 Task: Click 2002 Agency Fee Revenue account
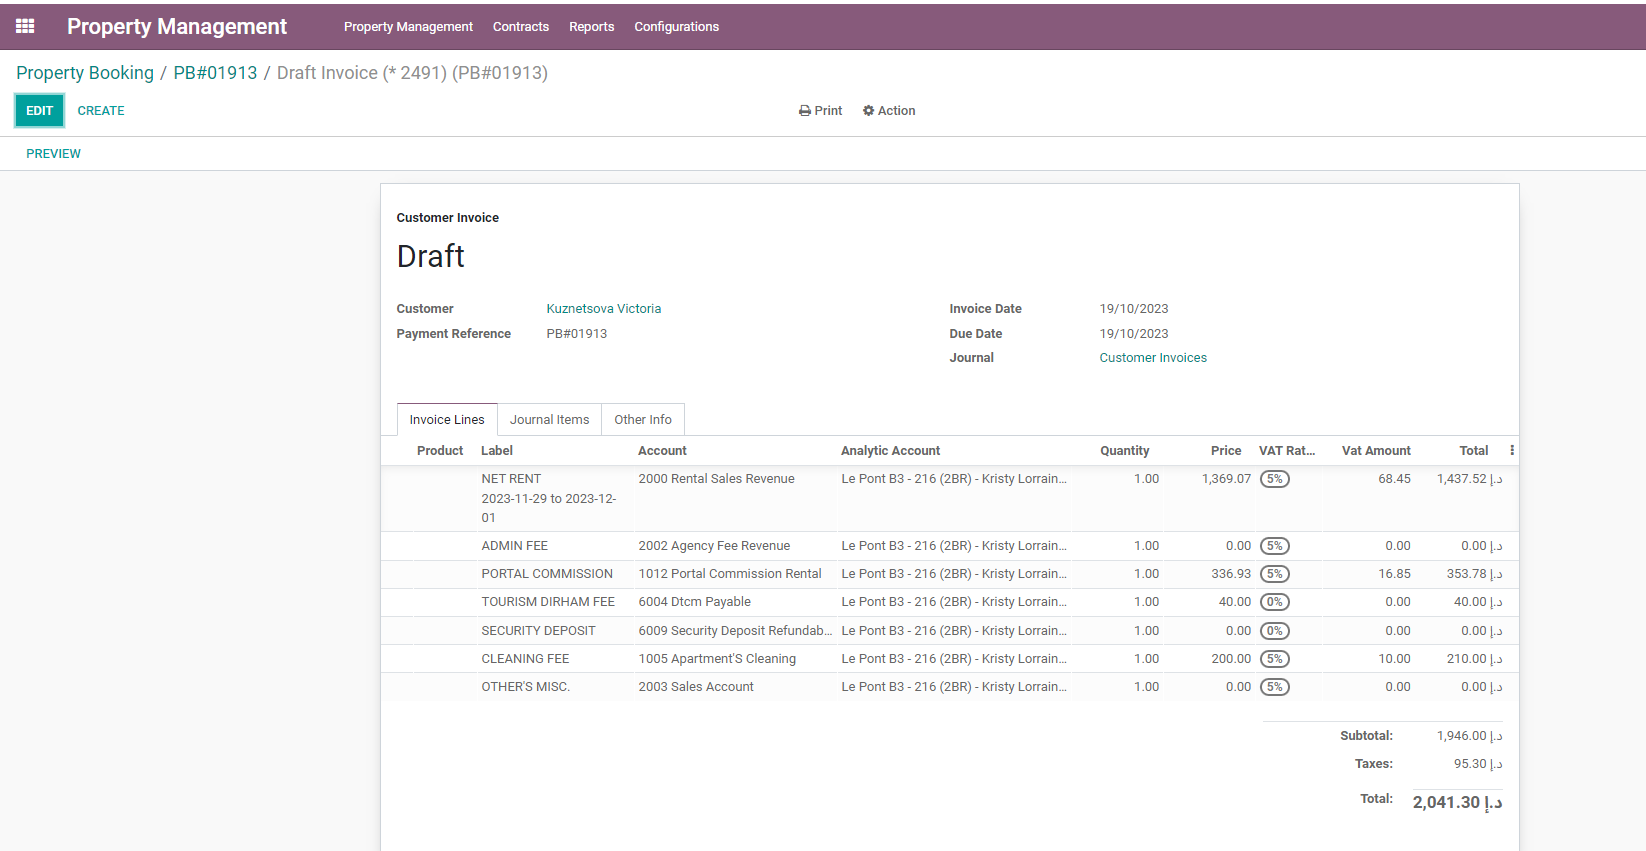[x=714, y=546]
